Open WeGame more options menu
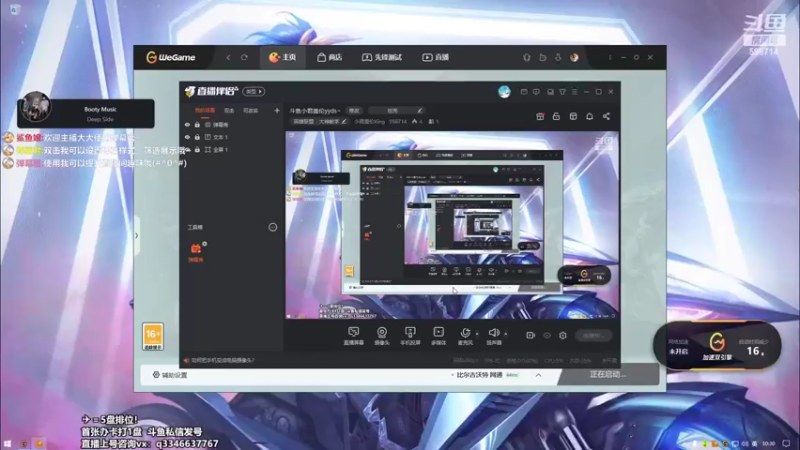The height and width of the screenshot is (450, 800). click(610, 58)
